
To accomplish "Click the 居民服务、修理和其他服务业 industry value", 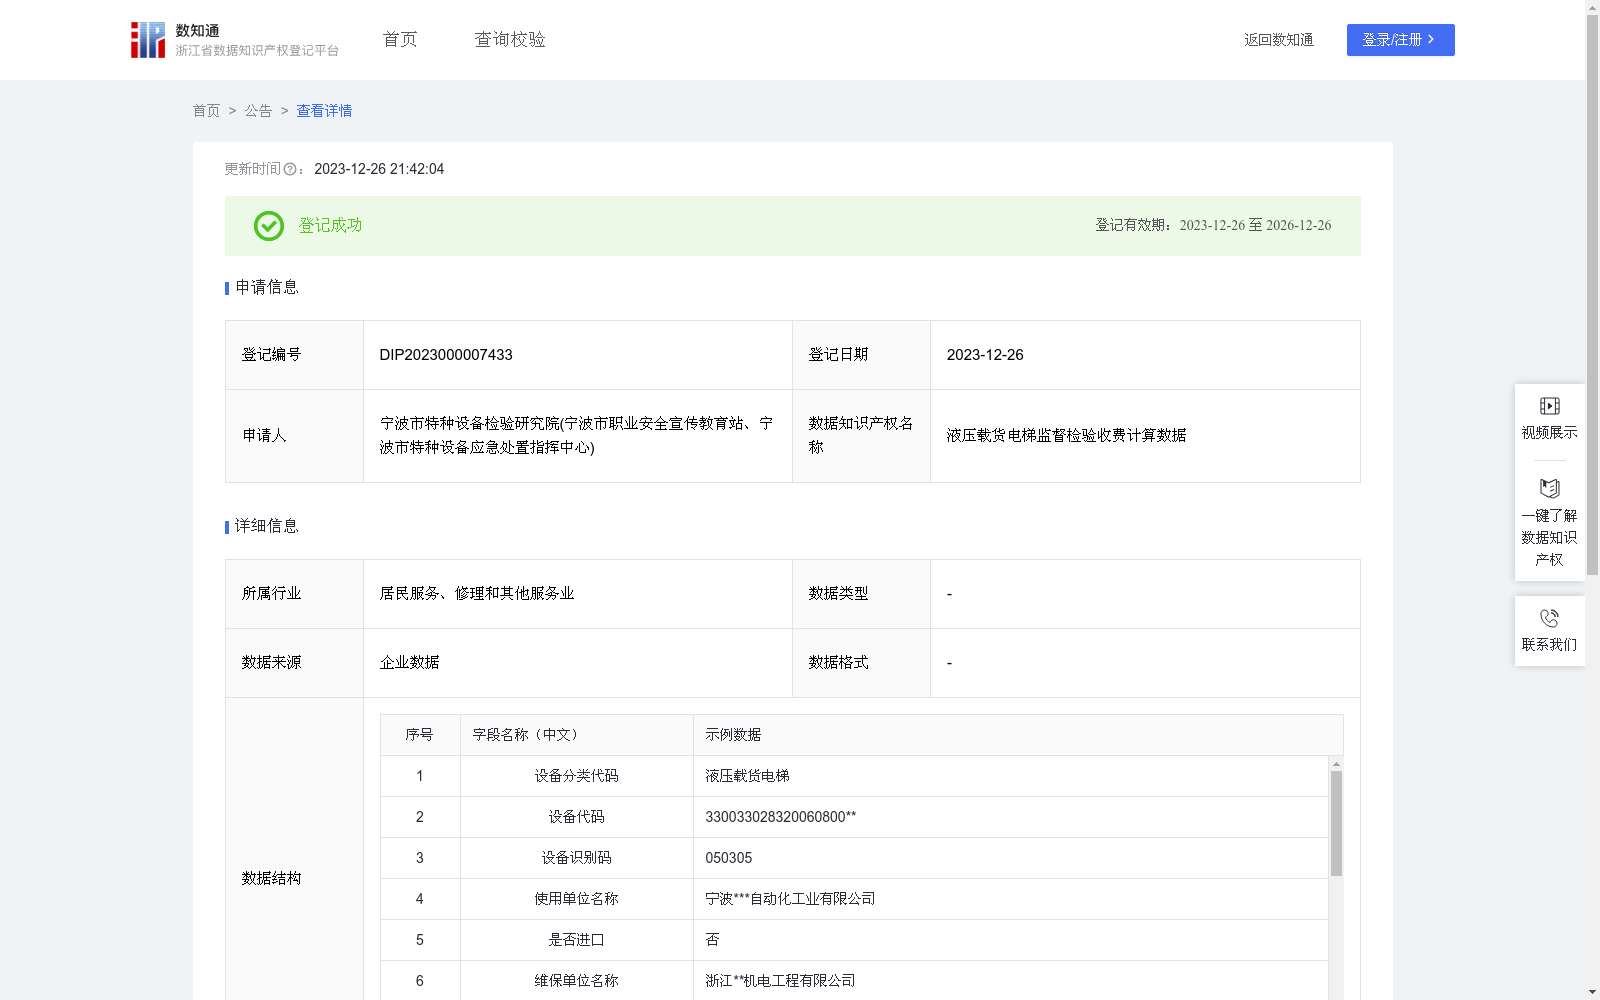I will 477,594.
